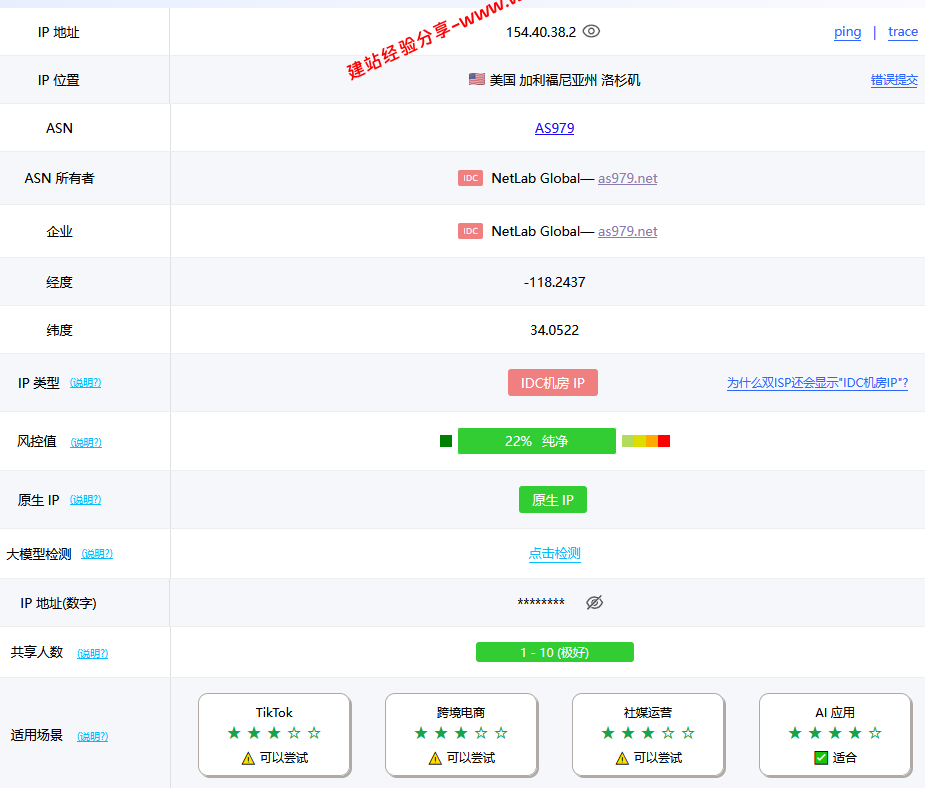Select the TikTok scenario card
The image size is (925, 788).
click(274, 735)
